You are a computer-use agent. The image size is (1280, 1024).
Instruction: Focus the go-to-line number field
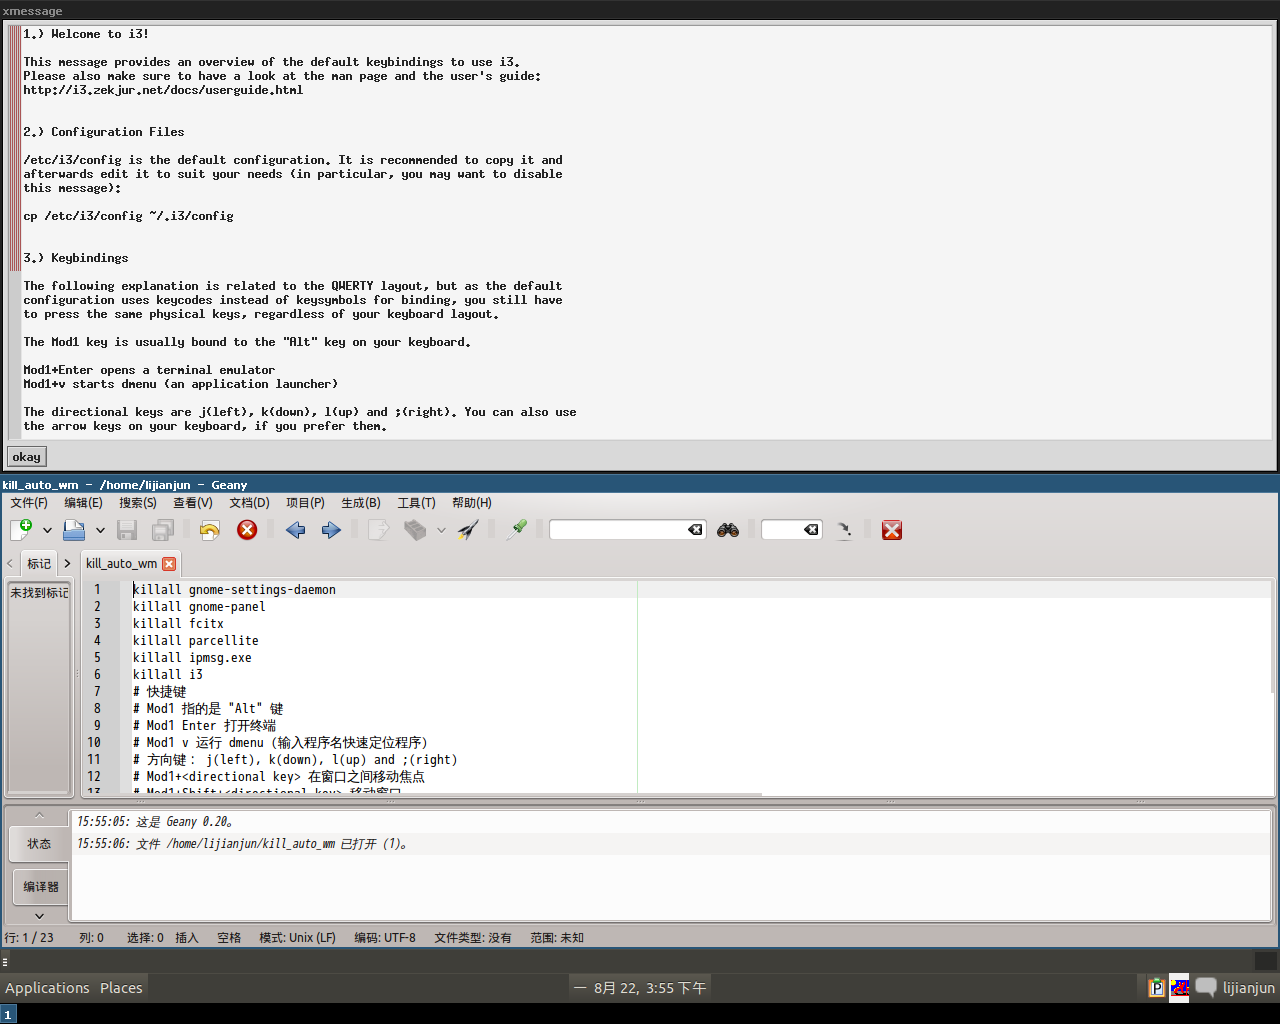(783, 530)
